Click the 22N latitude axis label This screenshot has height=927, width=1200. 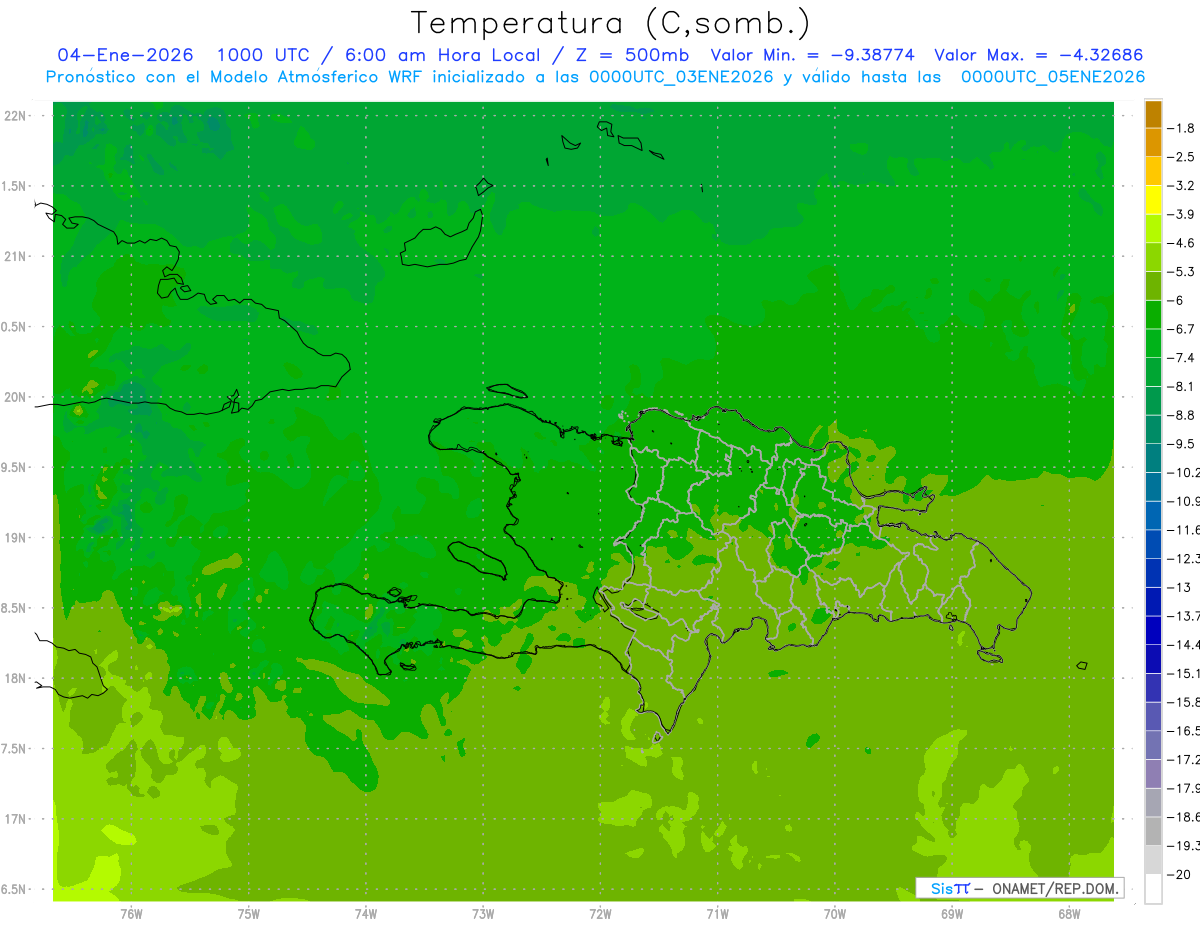click(15, 115)
